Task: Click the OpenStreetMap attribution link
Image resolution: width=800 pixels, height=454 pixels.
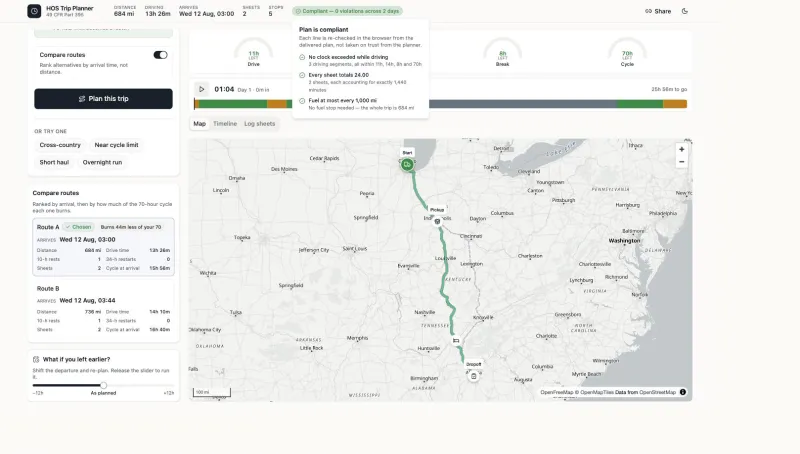Action: (657, 392)
